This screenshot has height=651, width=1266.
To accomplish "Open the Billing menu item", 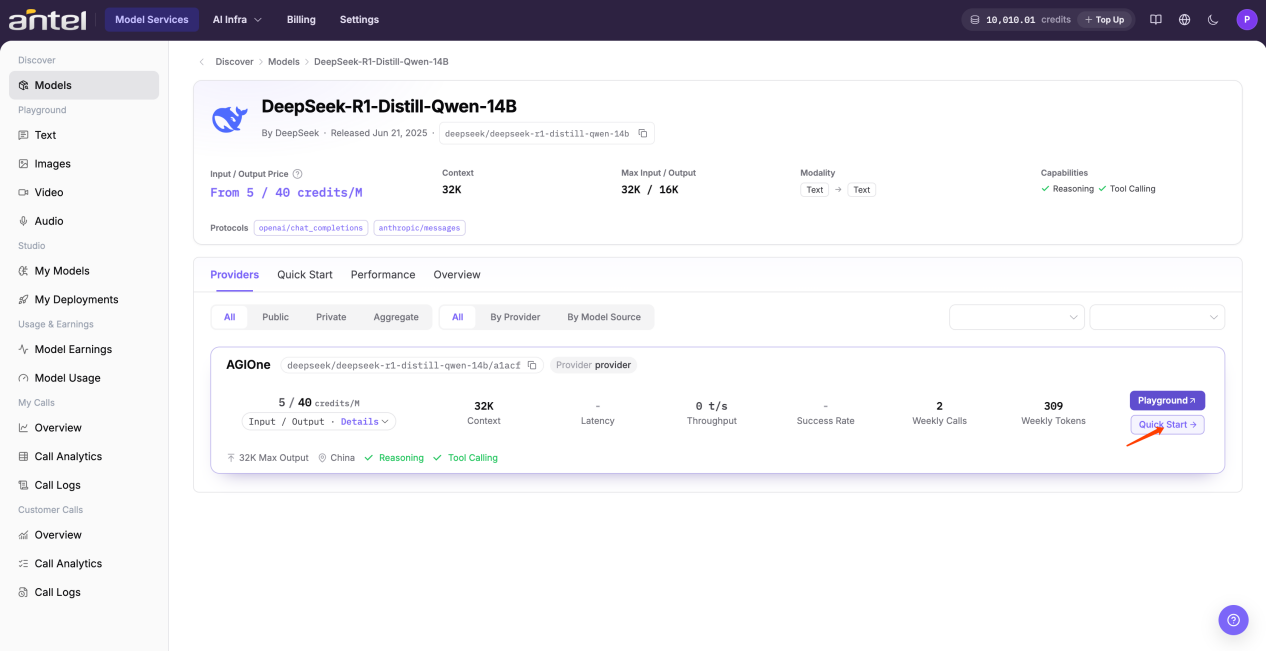I will tap(301, 19).
